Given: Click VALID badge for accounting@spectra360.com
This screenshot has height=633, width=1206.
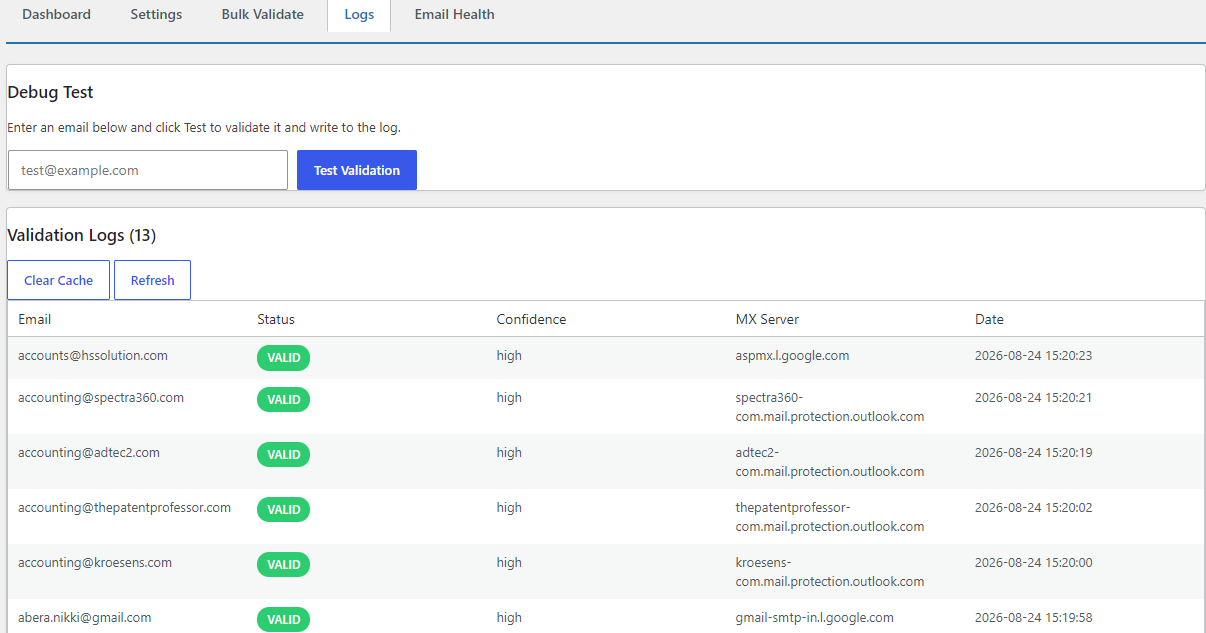Looking at the screenshot, I should 283,399.
